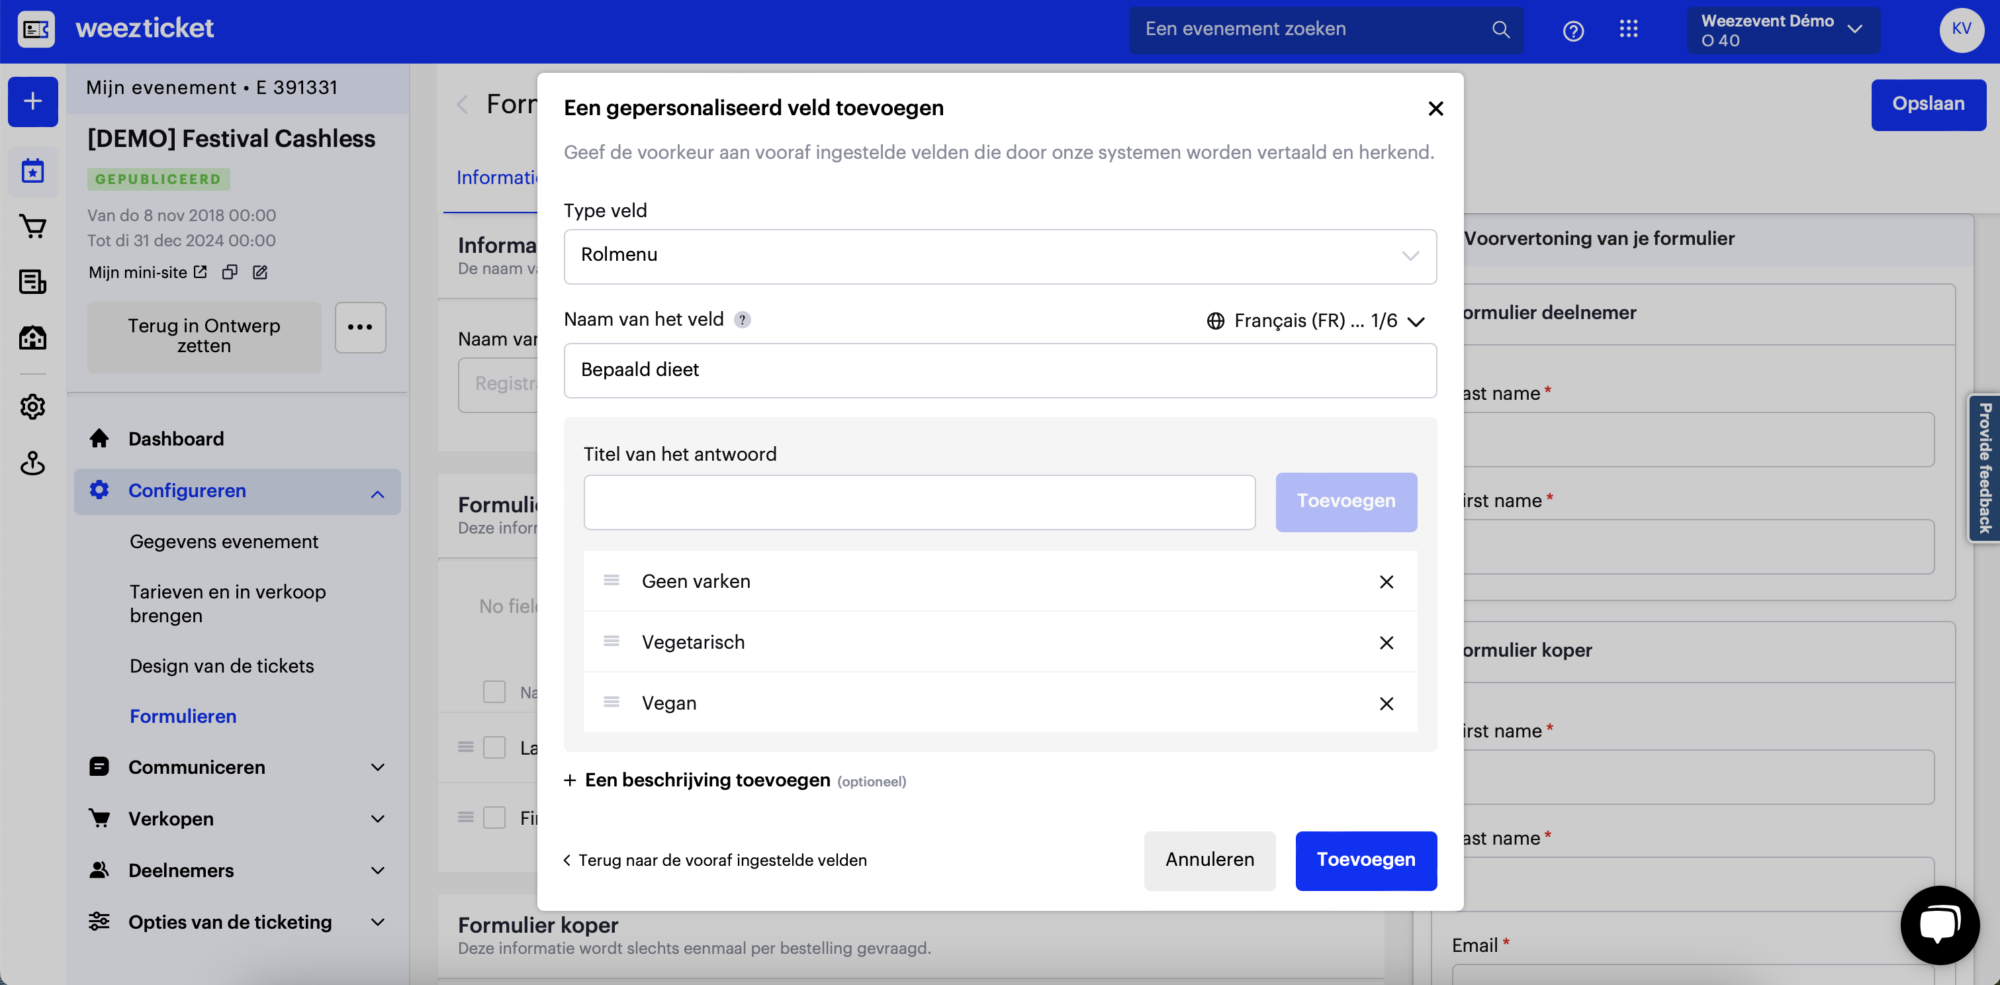The image size is (2000, 985).
Task: Expand the Communiceren menu section
Action: (377, 768)
